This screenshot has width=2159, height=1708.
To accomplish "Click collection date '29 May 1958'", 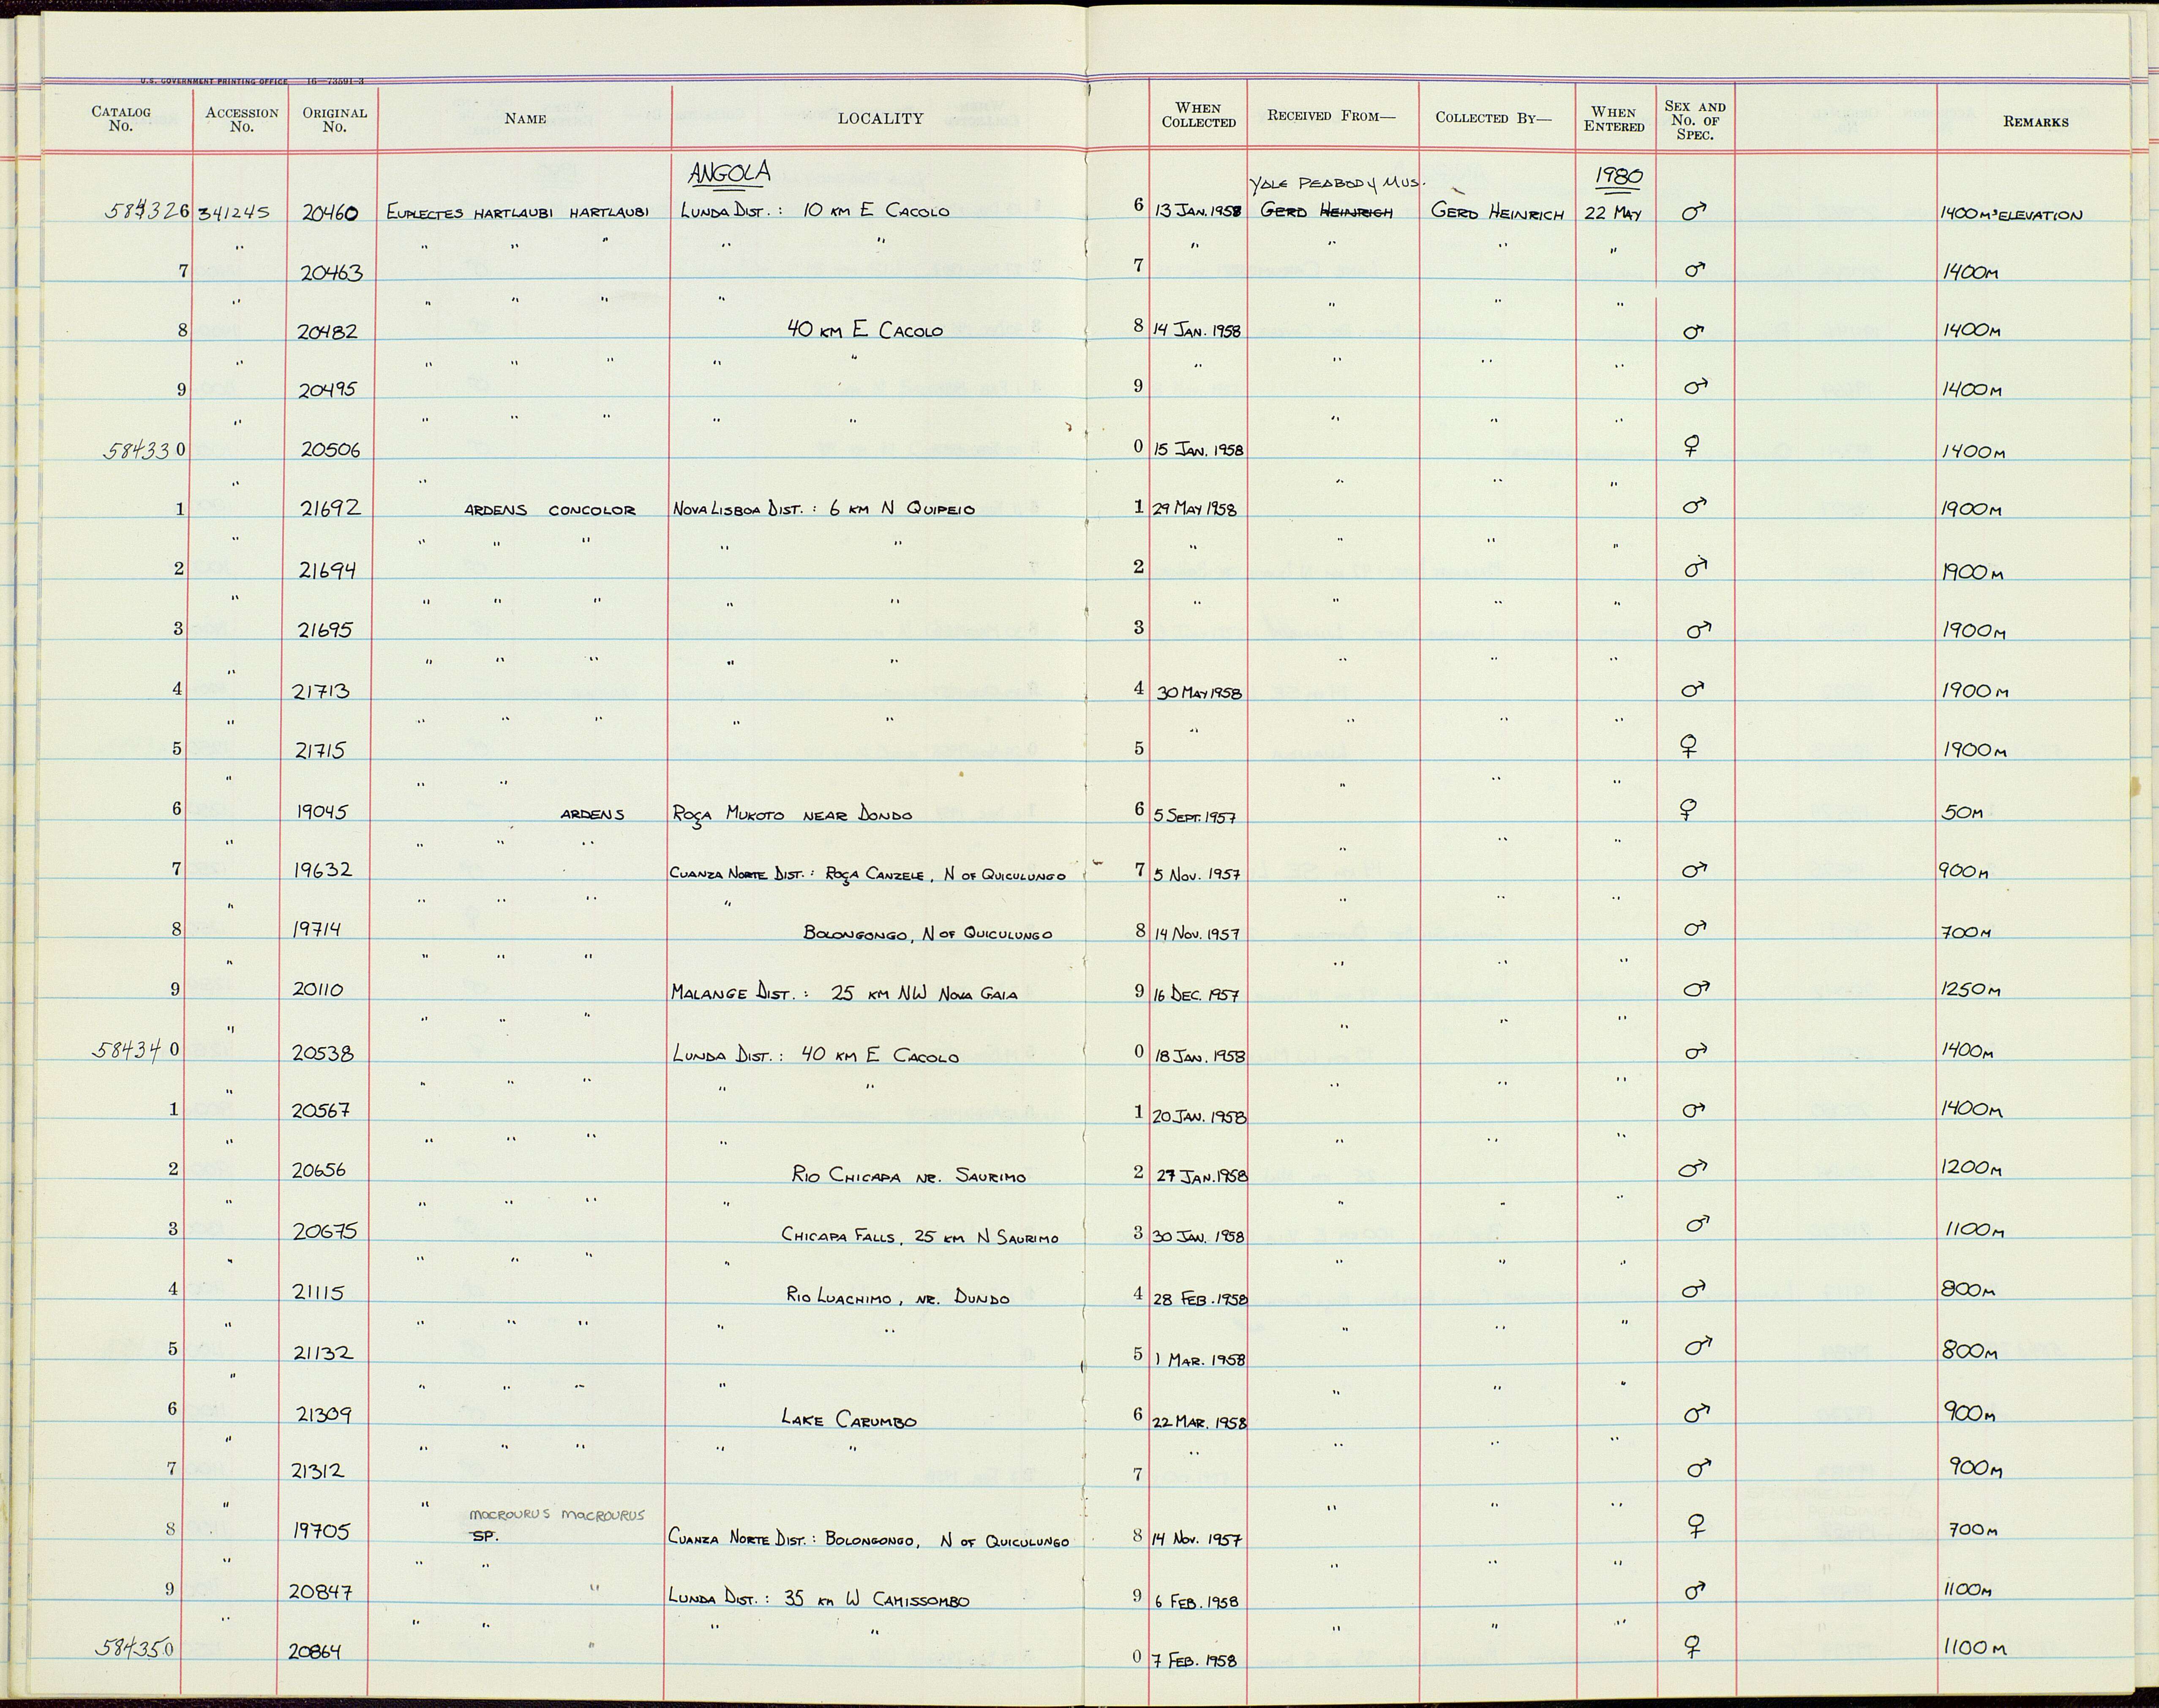I will point(1195,509).
